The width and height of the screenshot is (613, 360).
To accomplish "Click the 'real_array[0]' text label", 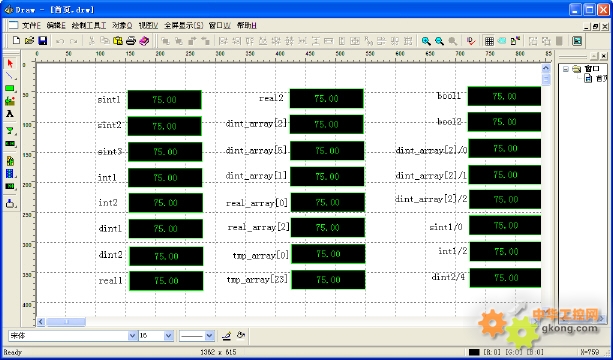I will [257, 203].
